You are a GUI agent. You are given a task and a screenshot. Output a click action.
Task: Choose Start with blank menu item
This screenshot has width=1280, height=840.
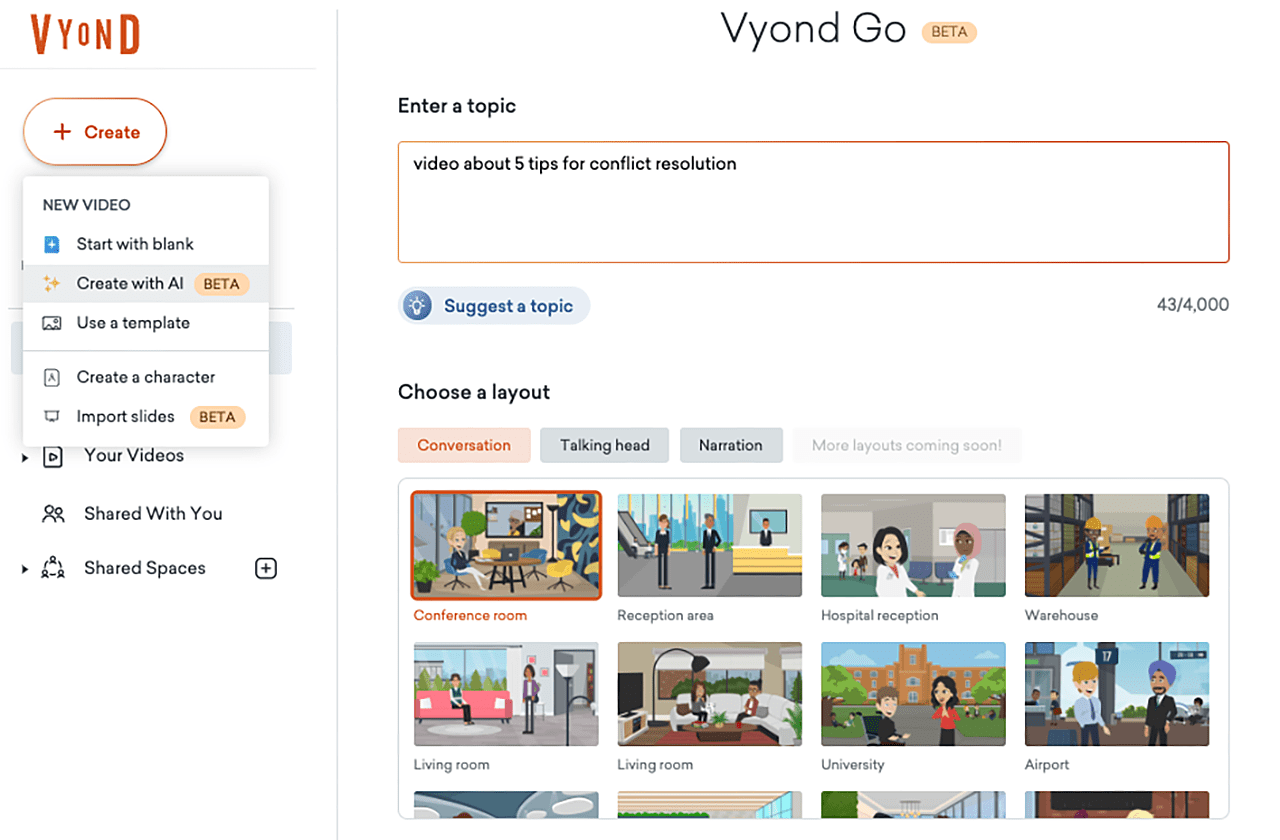135,244
